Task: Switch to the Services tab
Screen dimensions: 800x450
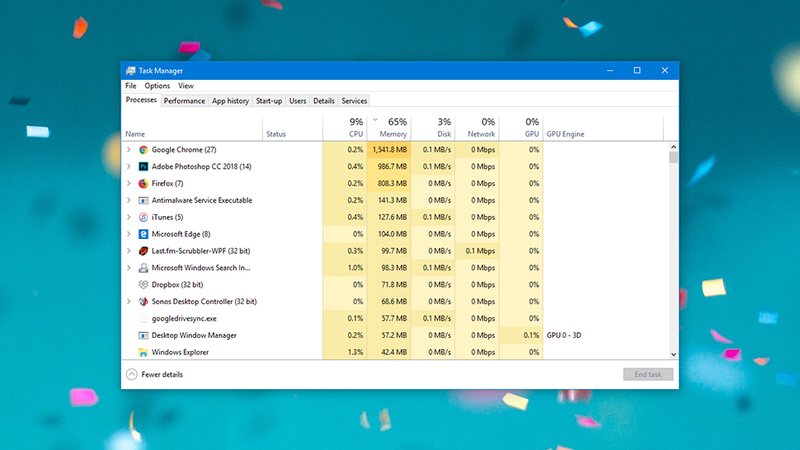Action: 354,101
